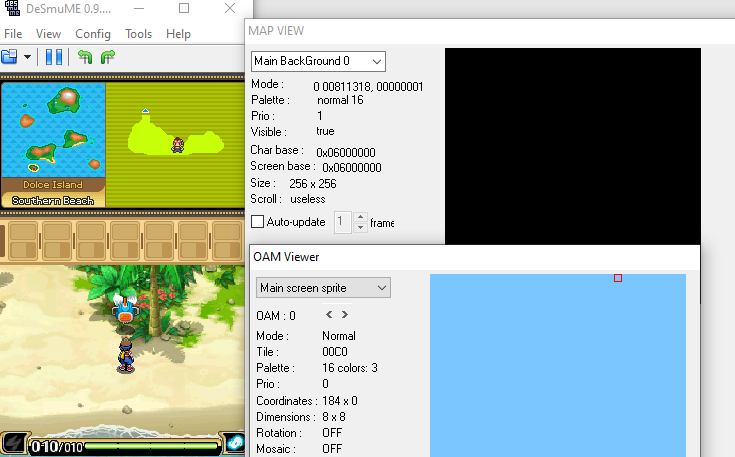Screen dimensions: 735x457
Task: Click the frame count input field
Action: 342,222
